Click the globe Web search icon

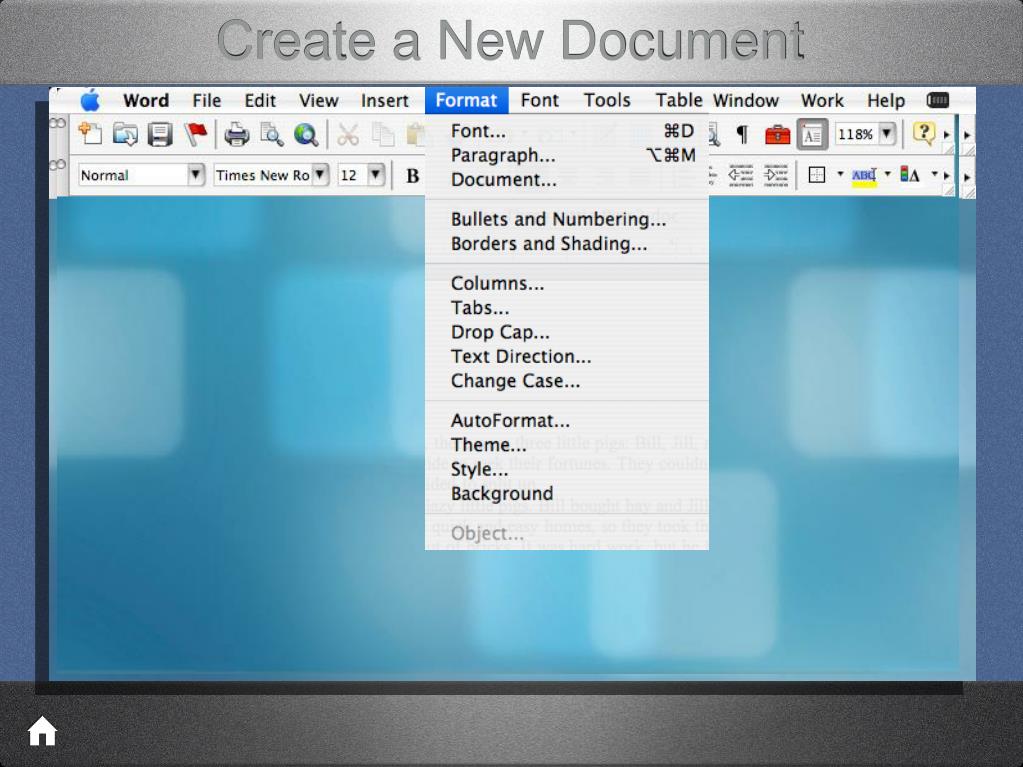[306, 134]
